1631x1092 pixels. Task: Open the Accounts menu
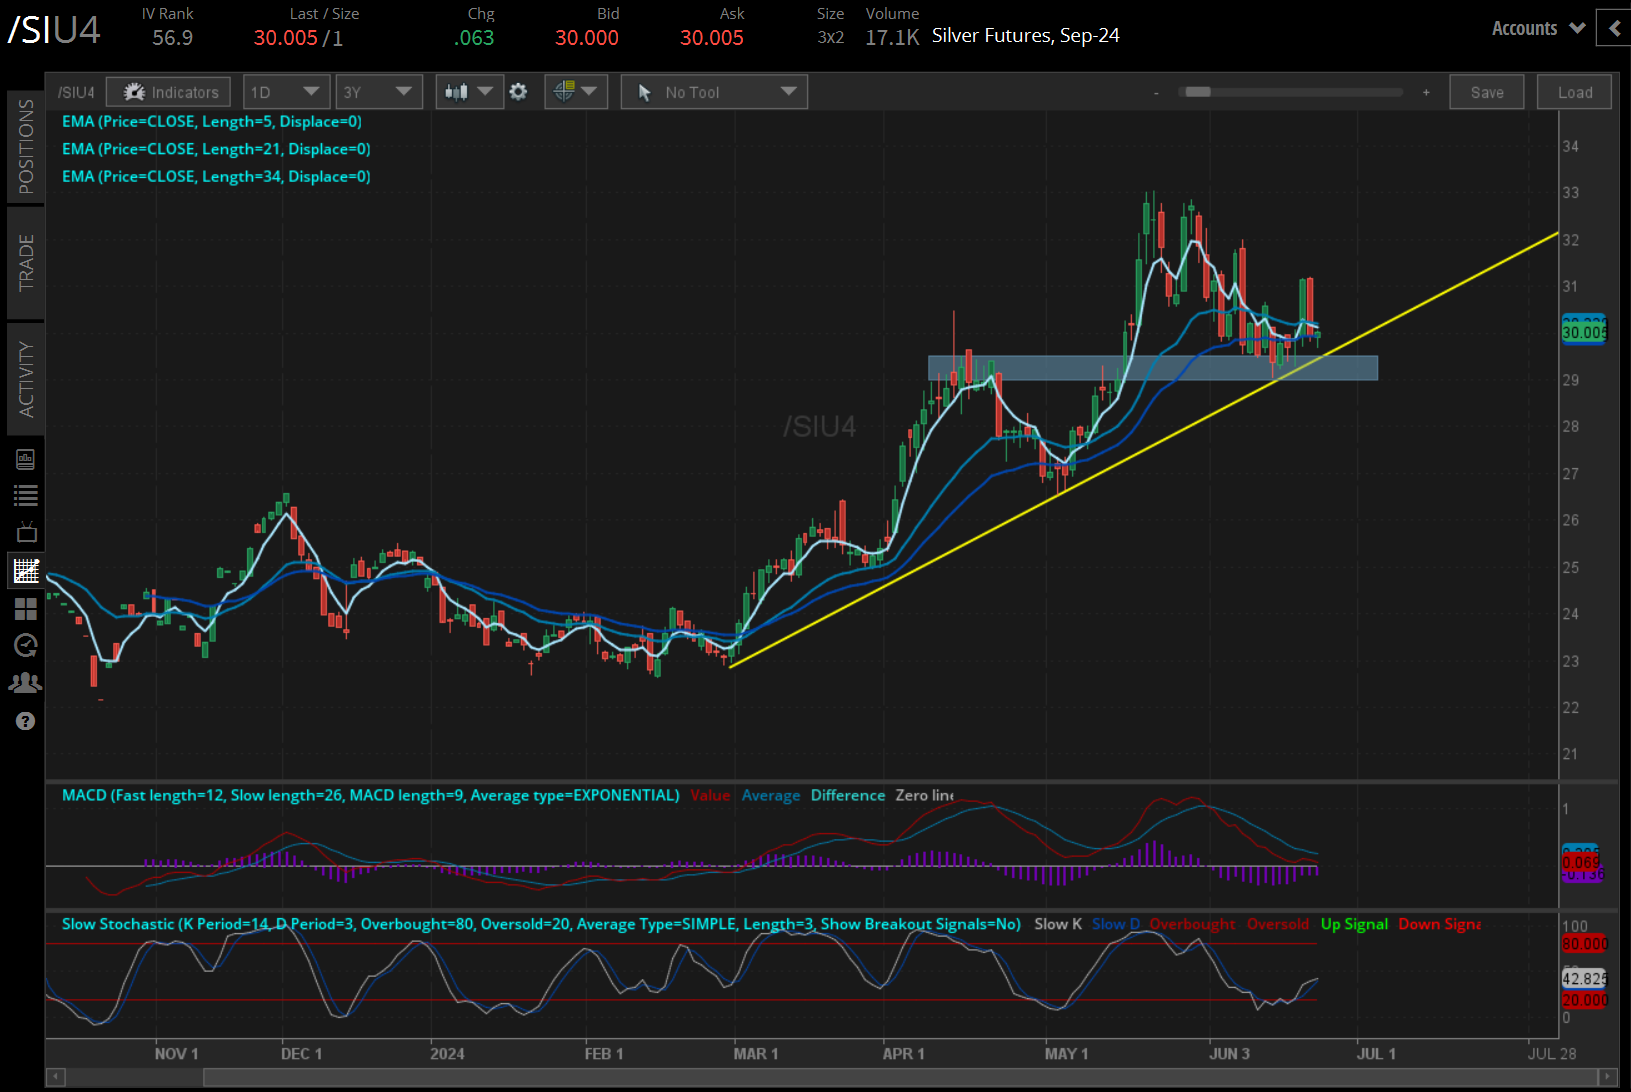[x=1537, y=28]
